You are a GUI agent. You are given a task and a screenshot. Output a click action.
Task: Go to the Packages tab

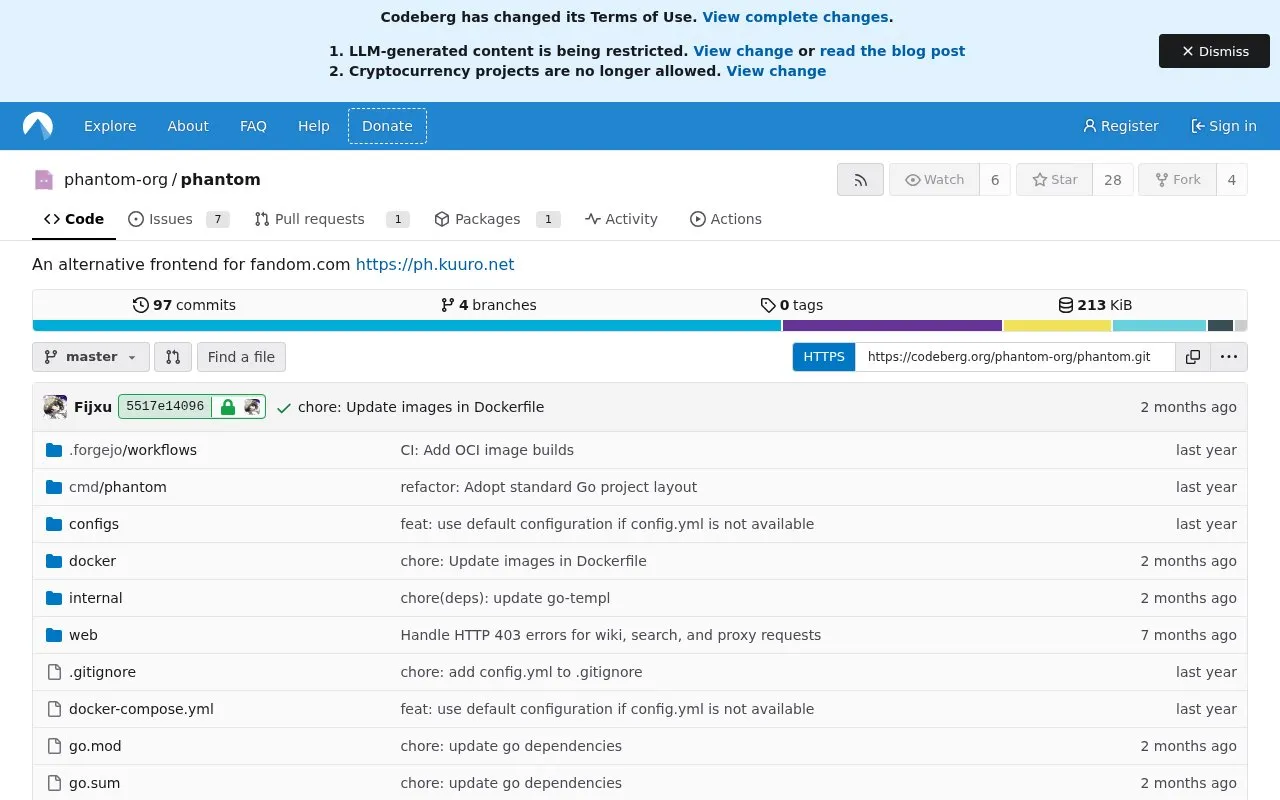click(497, 219)
